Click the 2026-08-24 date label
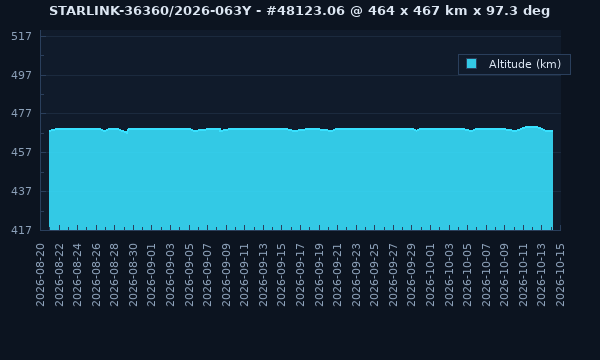Viewport: 600px width, 360px height. click(77, 275)
